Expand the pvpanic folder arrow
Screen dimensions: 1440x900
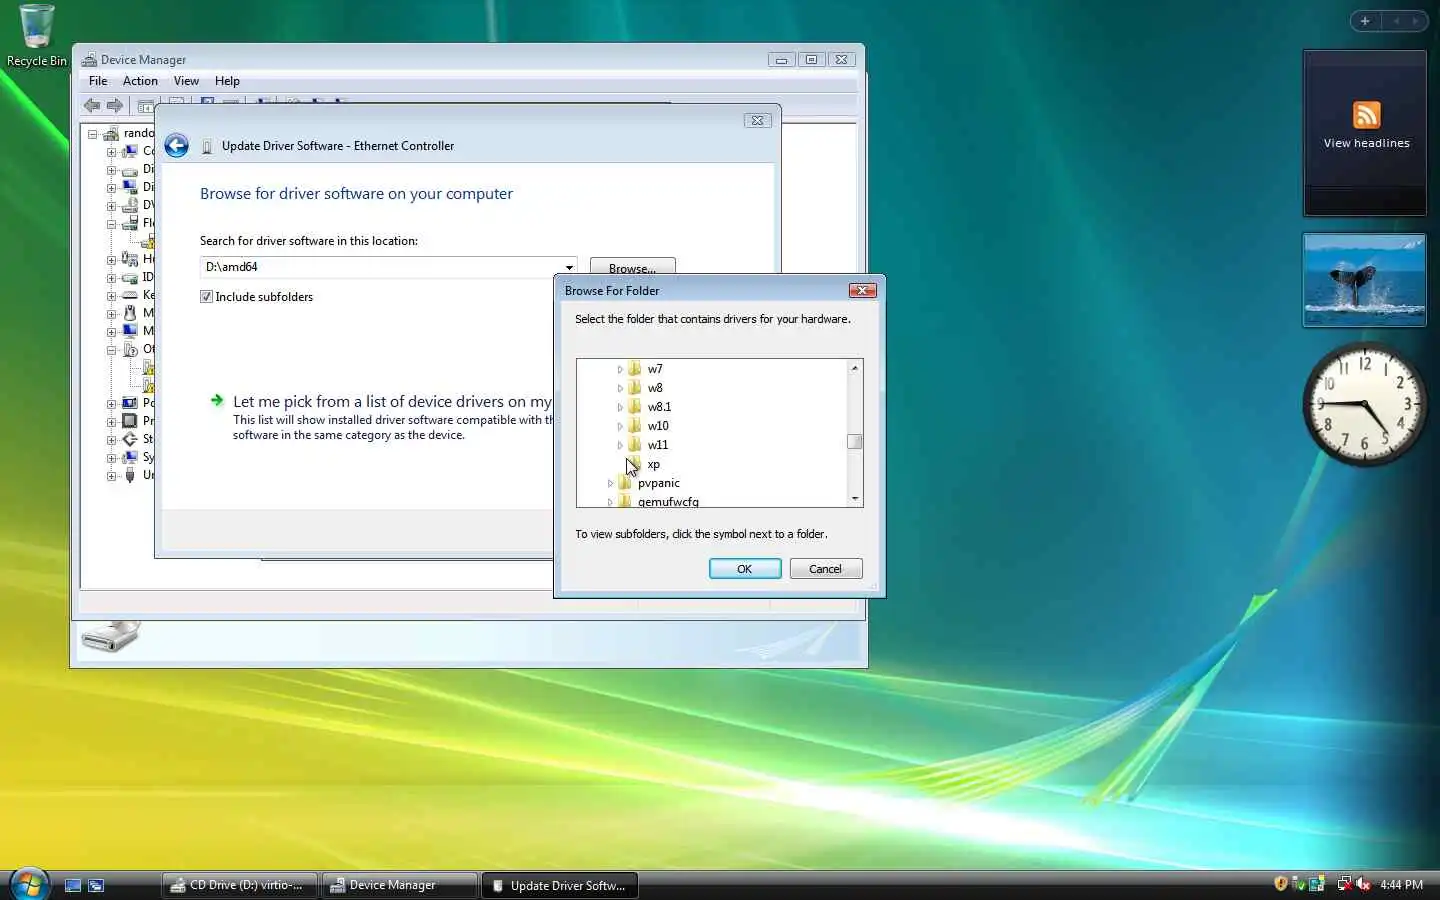tap(610, 483)
